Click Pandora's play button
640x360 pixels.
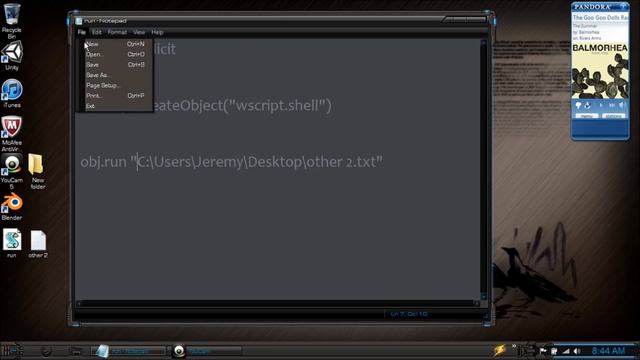click(601, 105)
